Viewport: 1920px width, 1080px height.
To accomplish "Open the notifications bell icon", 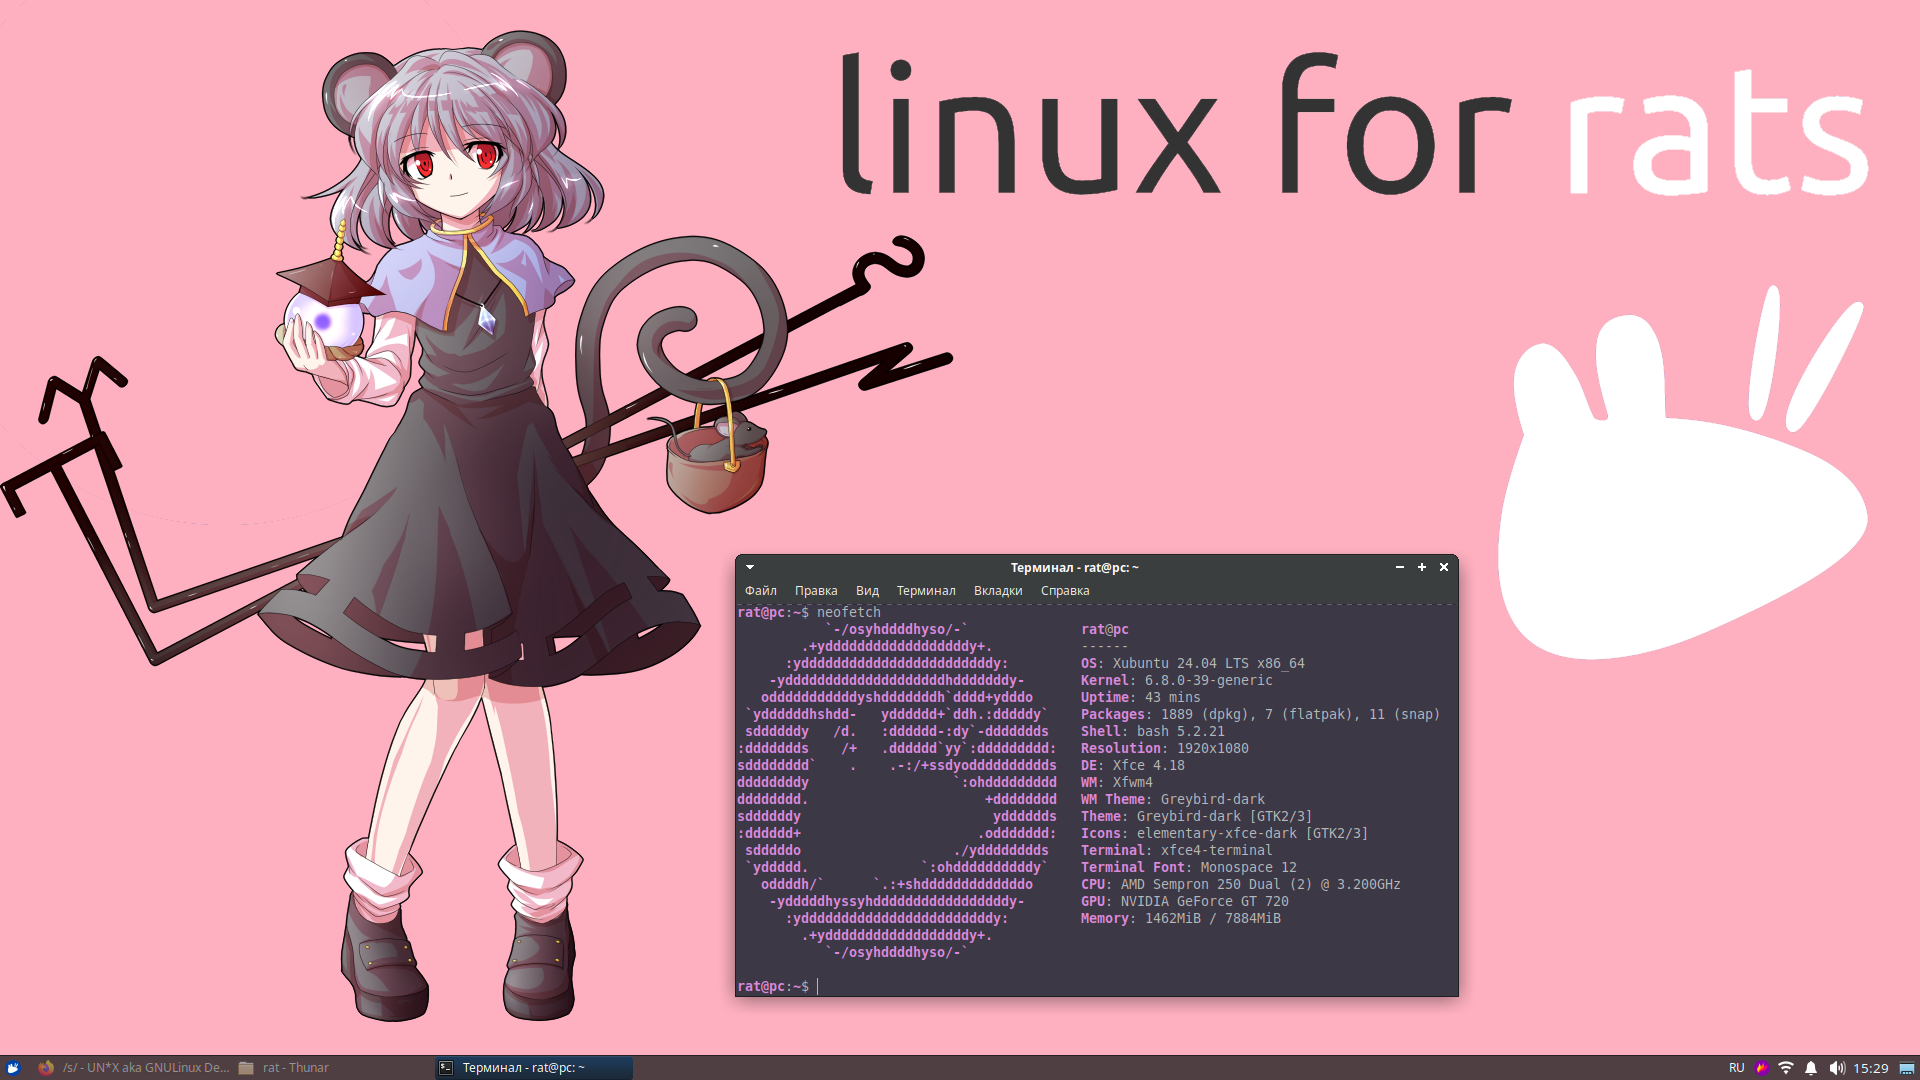I will (x=1811, y=1068).
